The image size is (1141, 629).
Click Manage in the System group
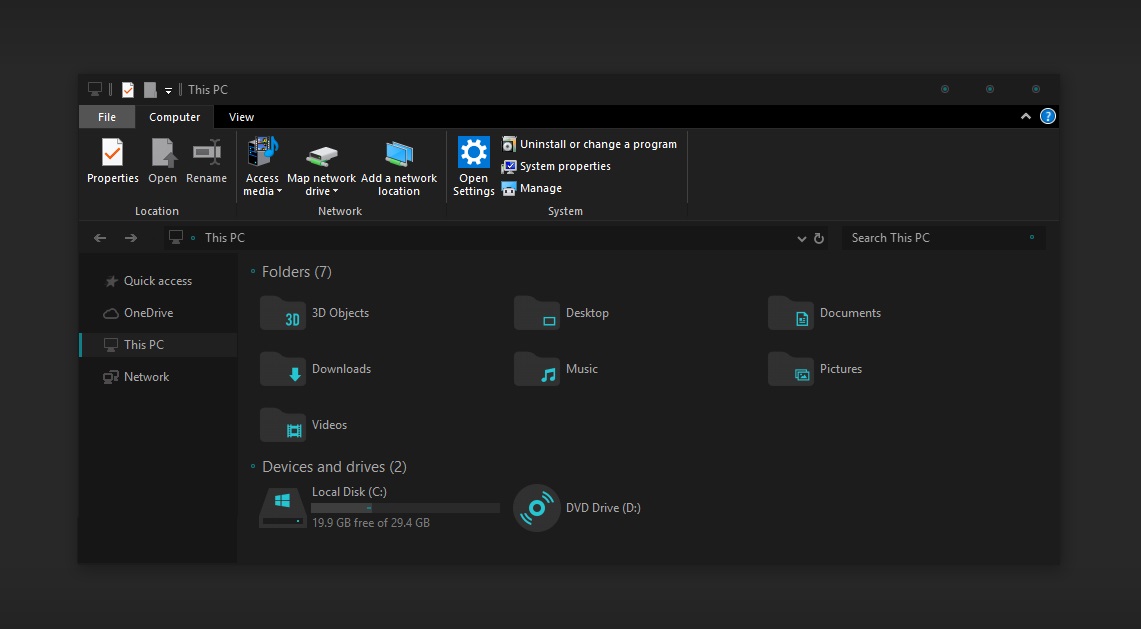point(540,188)
